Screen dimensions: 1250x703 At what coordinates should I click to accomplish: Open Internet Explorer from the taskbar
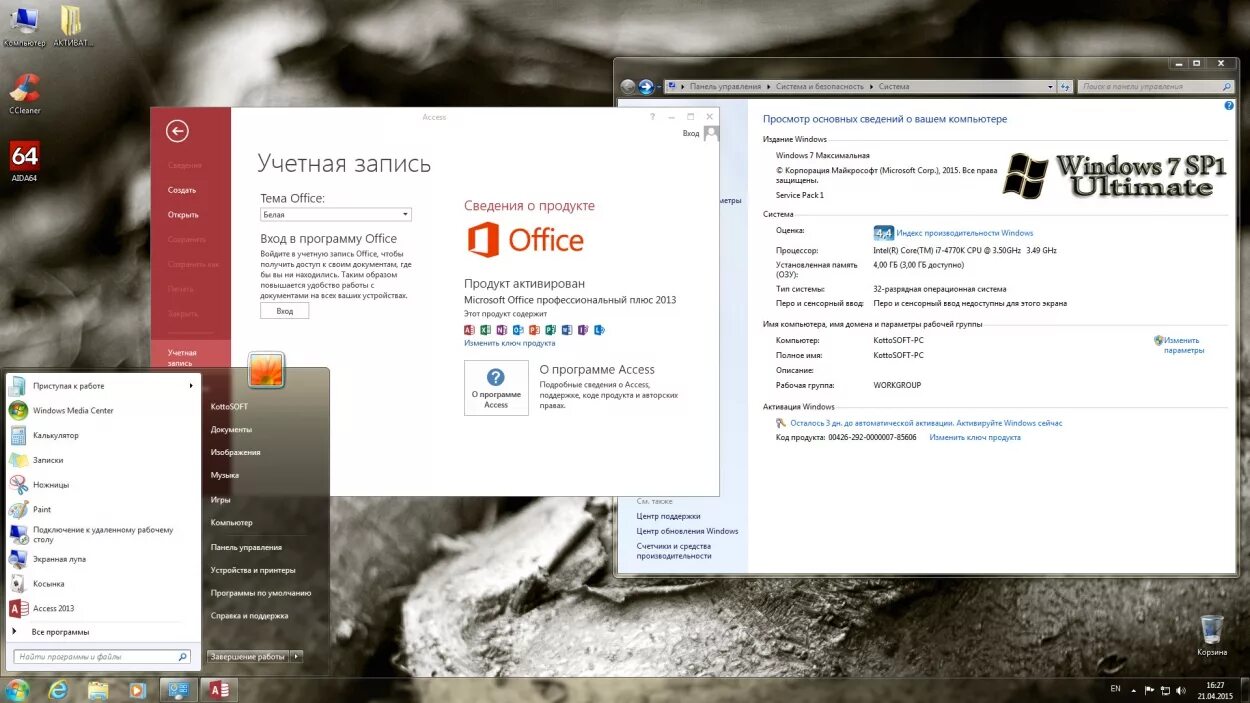pyautogui.click(x=58, y=689)
